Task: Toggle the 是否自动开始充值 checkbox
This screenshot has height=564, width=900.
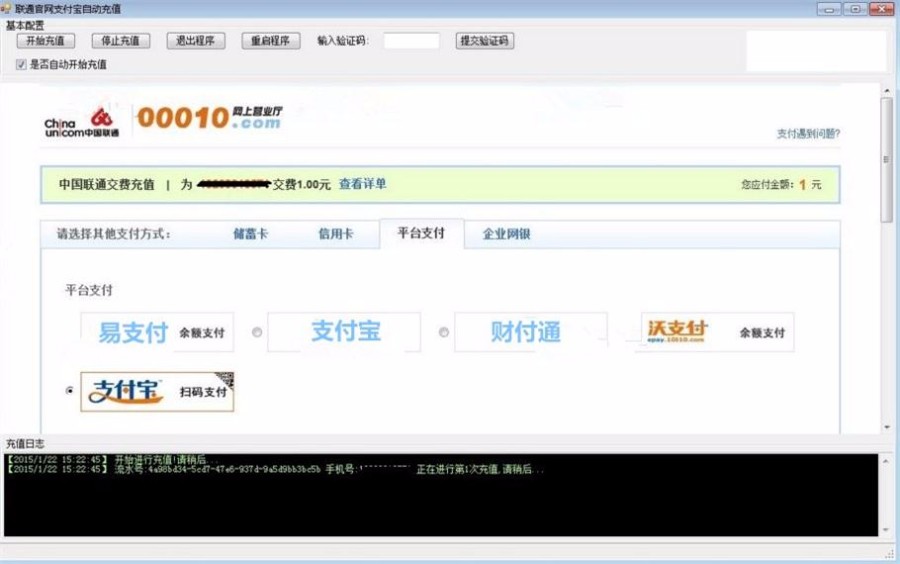Action: click(x=21, y=64)
